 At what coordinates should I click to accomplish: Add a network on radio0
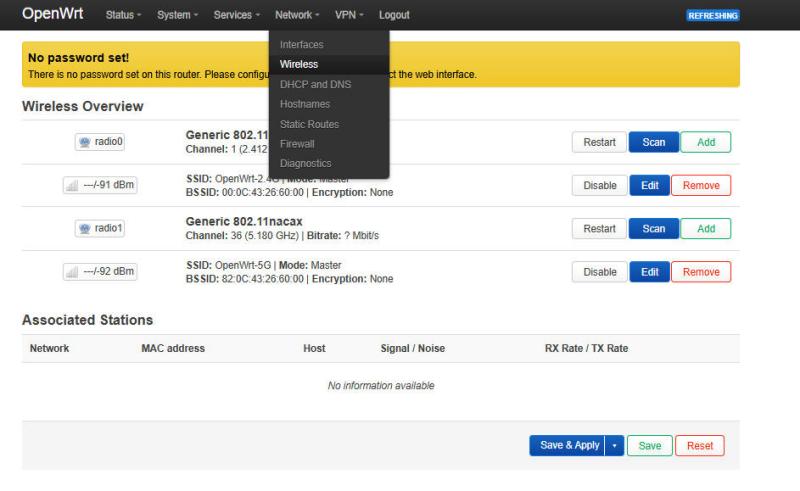706,142
